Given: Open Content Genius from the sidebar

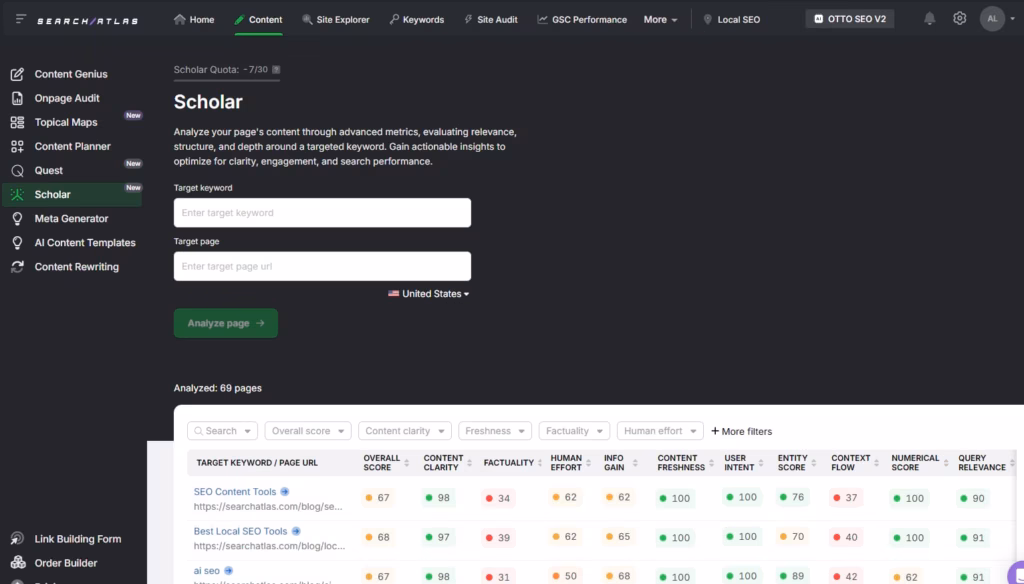Looking at the screenshot, I should pyautogui.click(x=71, y=74).
